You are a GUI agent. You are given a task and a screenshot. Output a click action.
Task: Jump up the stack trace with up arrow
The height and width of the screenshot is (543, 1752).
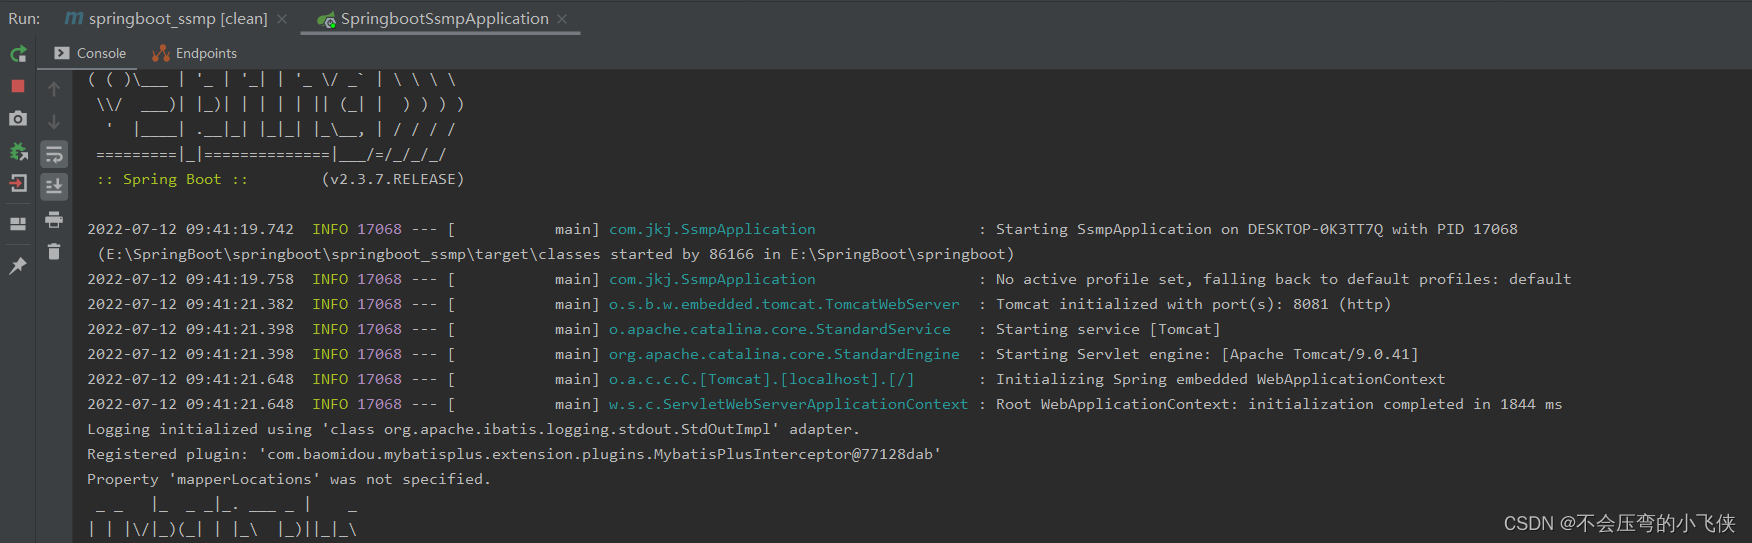(x=54, y=89)
